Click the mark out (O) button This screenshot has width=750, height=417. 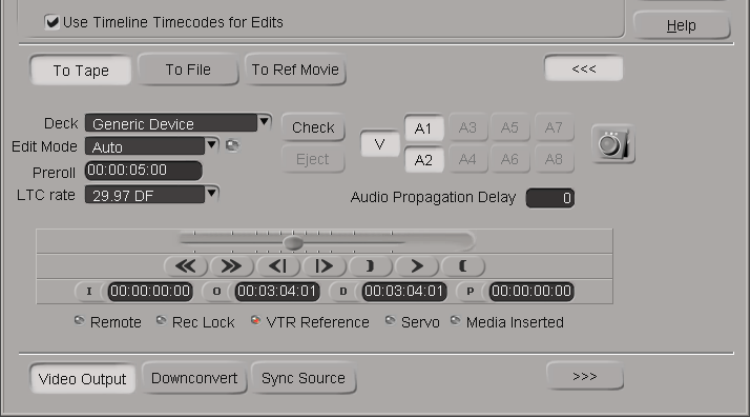pos(217,292)
